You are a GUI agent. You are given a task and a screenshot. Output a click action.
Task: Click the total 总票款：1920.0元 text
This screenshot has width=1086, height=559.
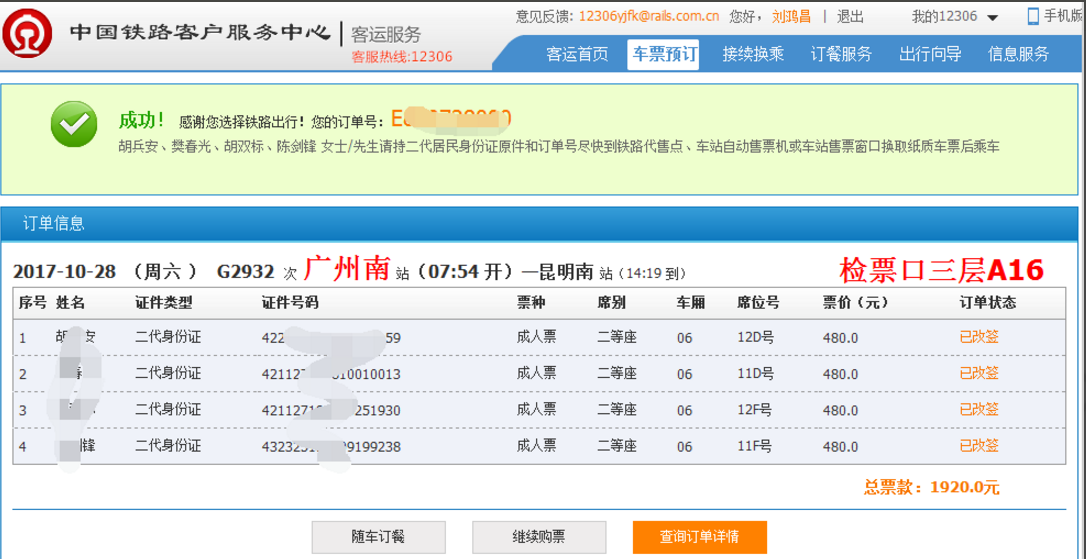click(x=932, y=488)
